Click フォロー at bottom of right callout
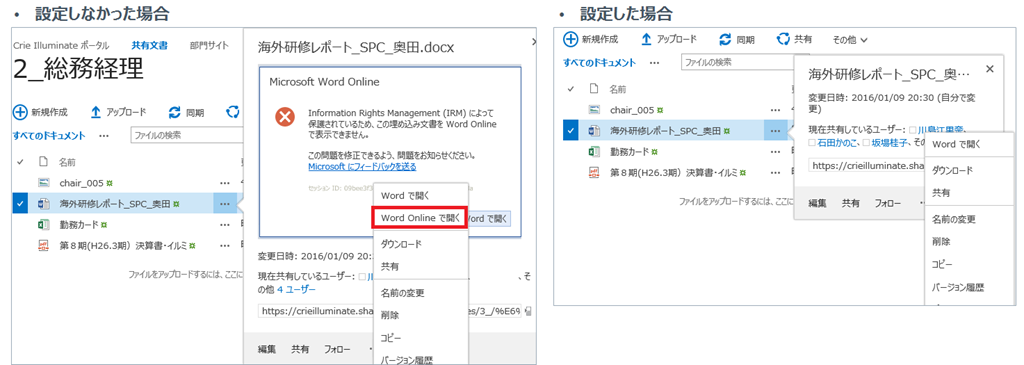 (888, 203)
